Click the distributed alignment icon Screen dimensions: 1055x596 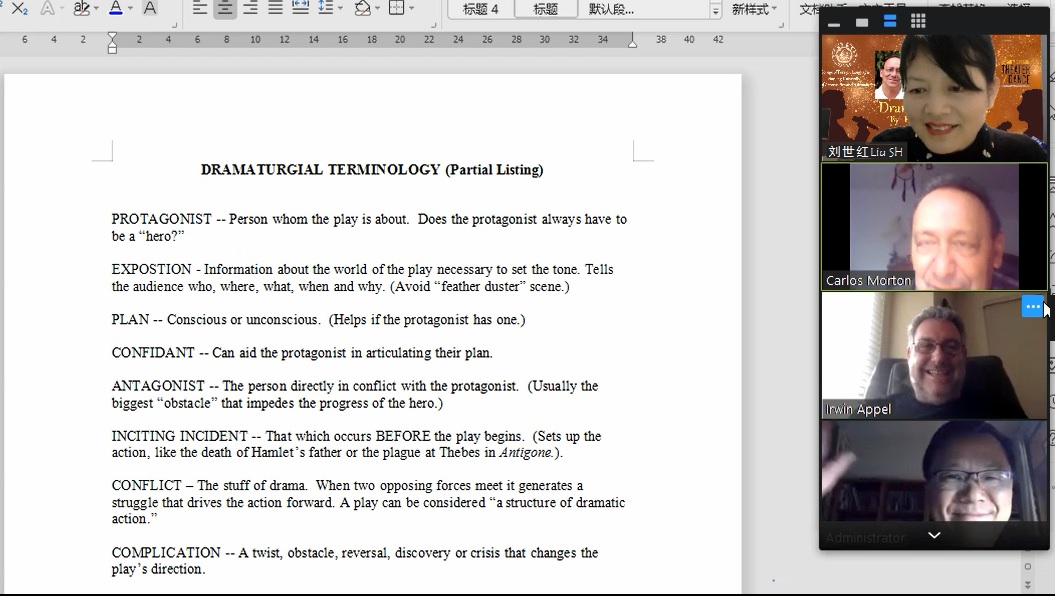(300, 9)
